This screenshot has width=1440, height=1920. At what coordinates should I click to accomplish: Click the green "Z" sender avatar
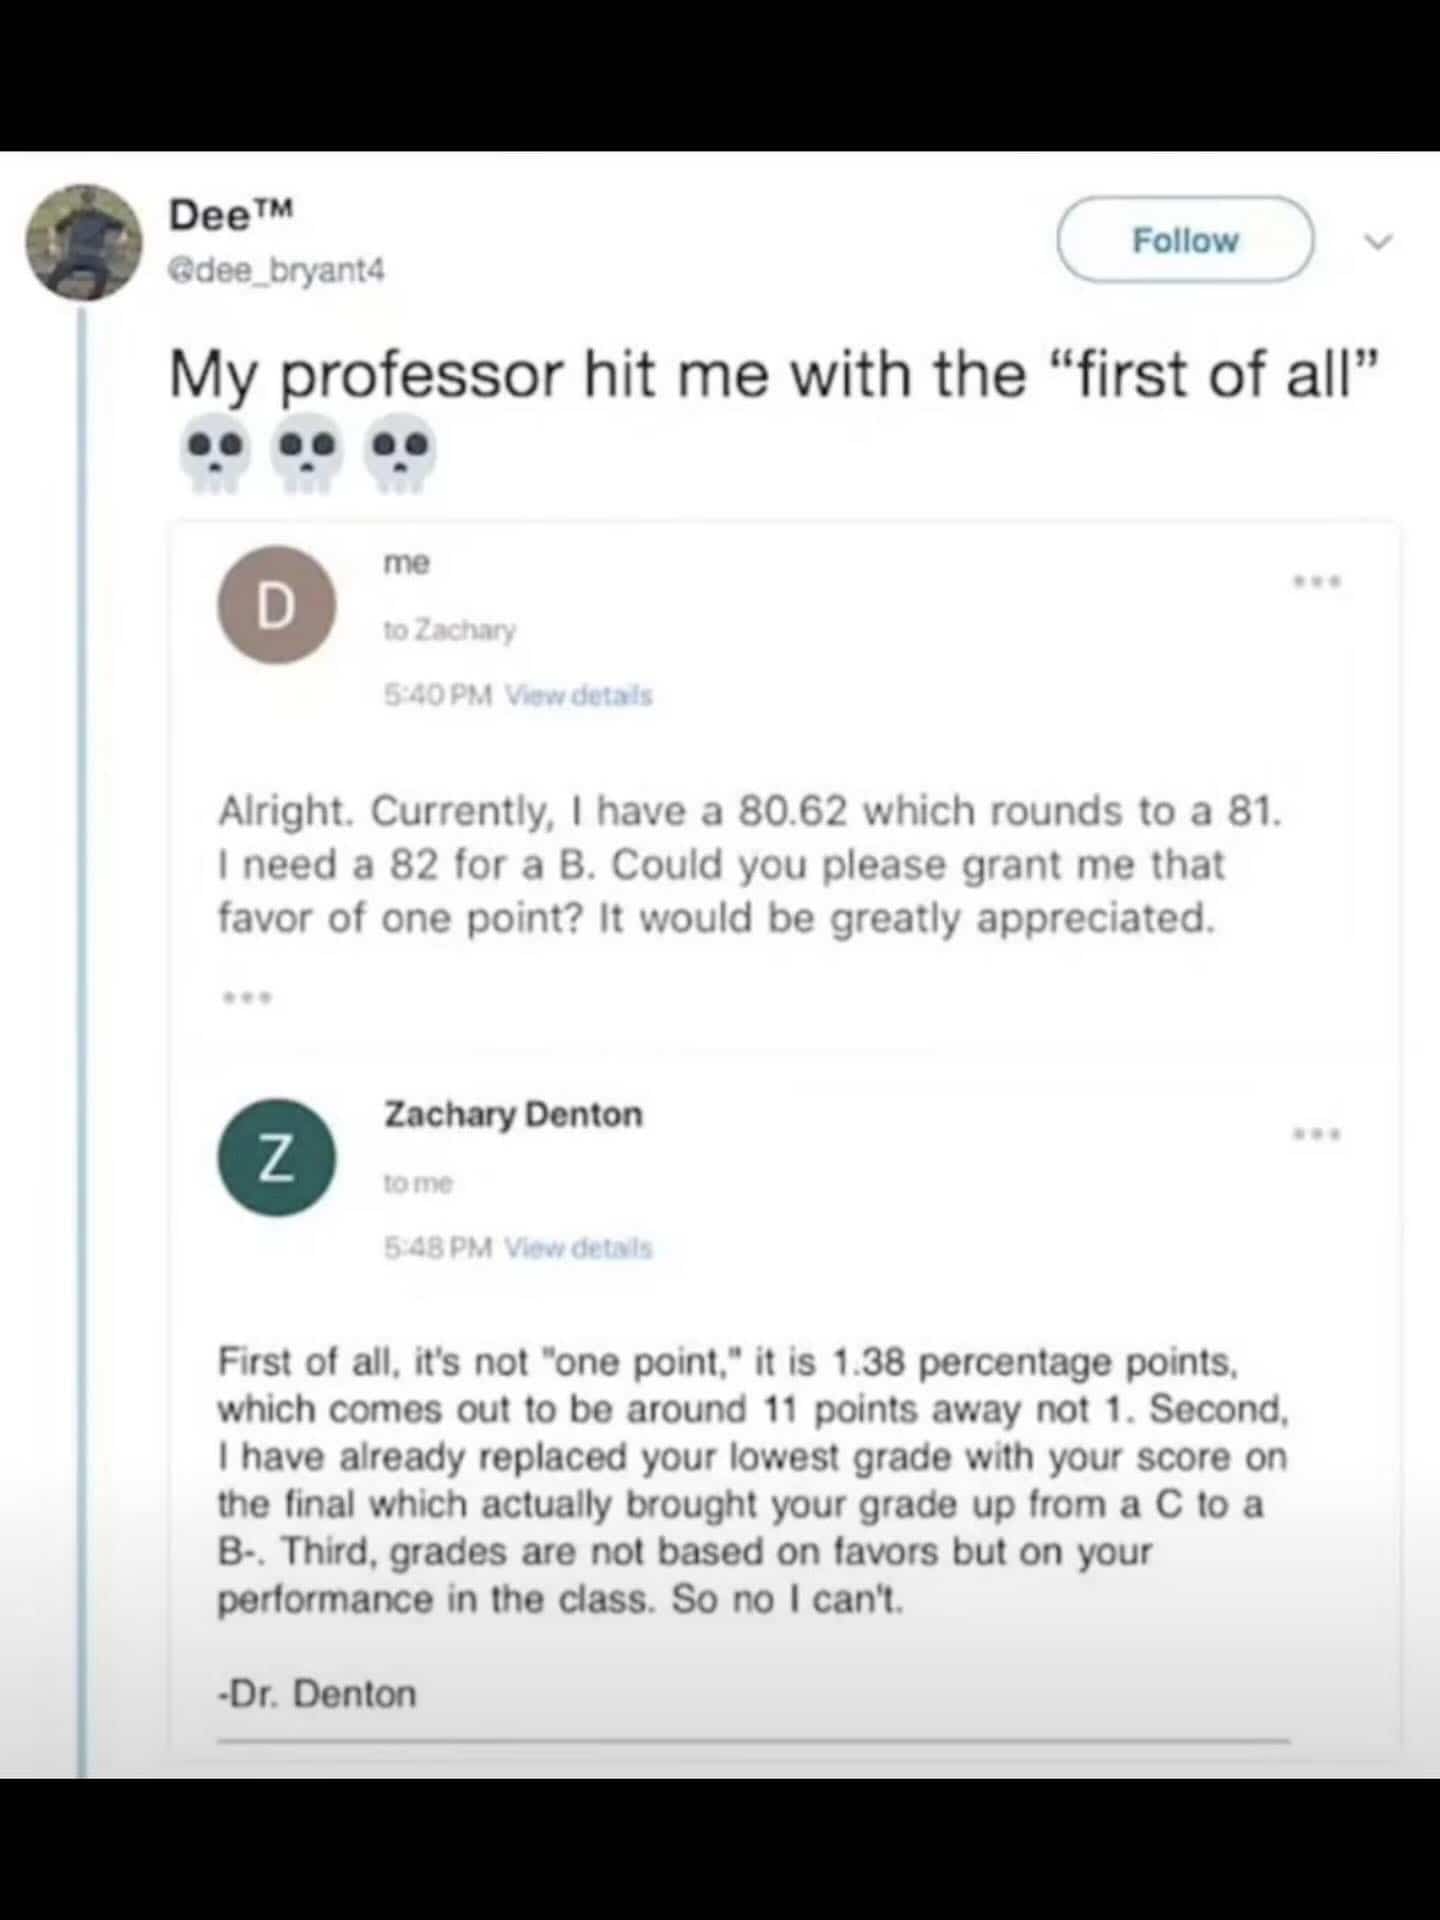pyautogui.click(x=277, y=1157)
